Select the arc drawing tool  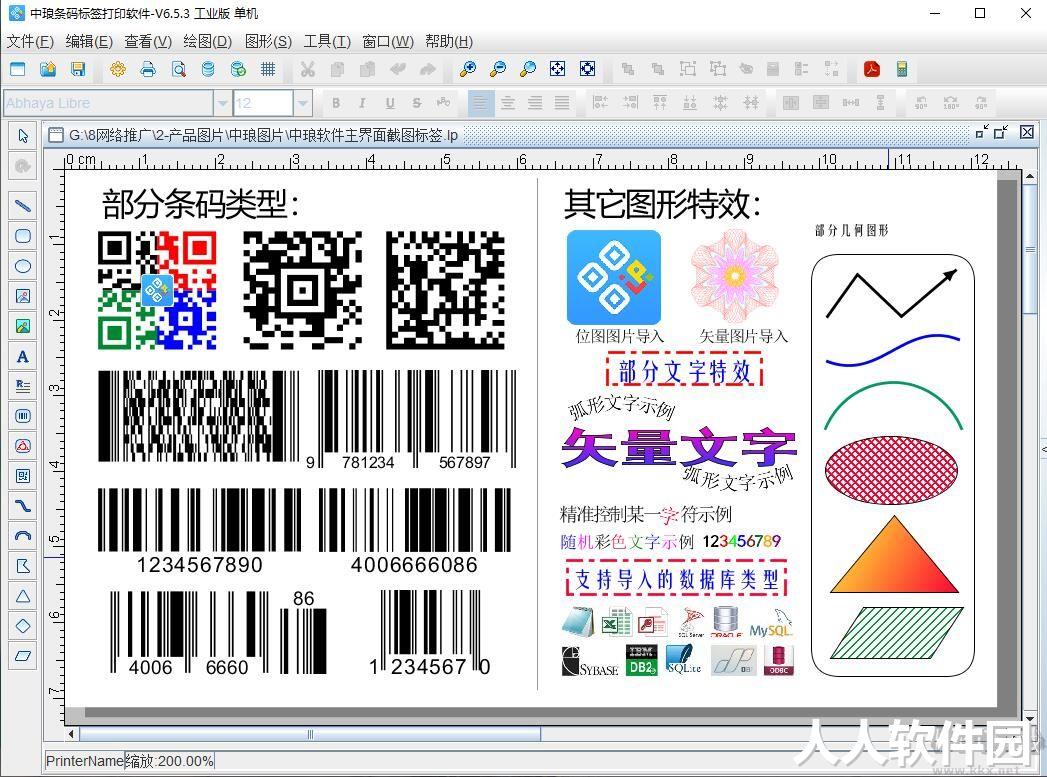click(23, 536)
